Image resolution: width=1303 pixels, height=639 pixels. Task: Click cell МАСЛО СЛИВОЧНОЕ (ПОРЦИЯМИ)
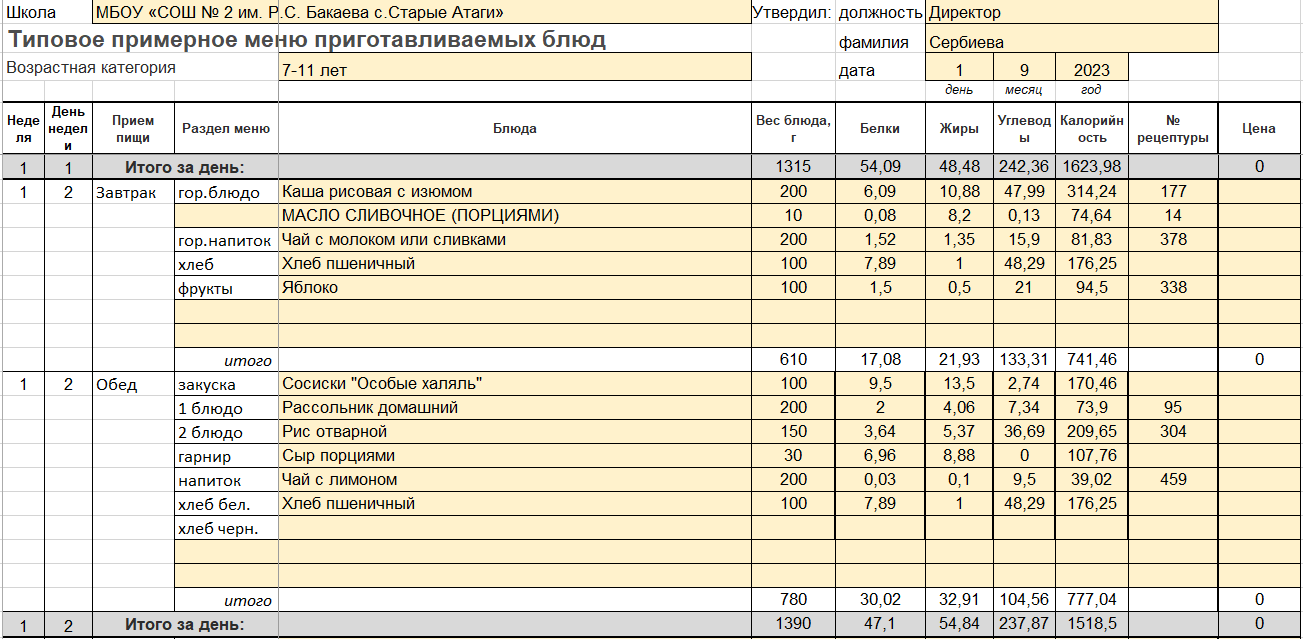pos(515,216)
